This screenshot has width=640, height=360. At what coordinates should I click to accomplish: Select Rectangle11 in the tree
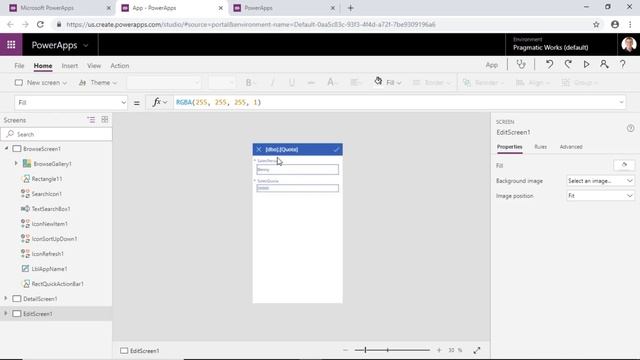pos(47,179)
